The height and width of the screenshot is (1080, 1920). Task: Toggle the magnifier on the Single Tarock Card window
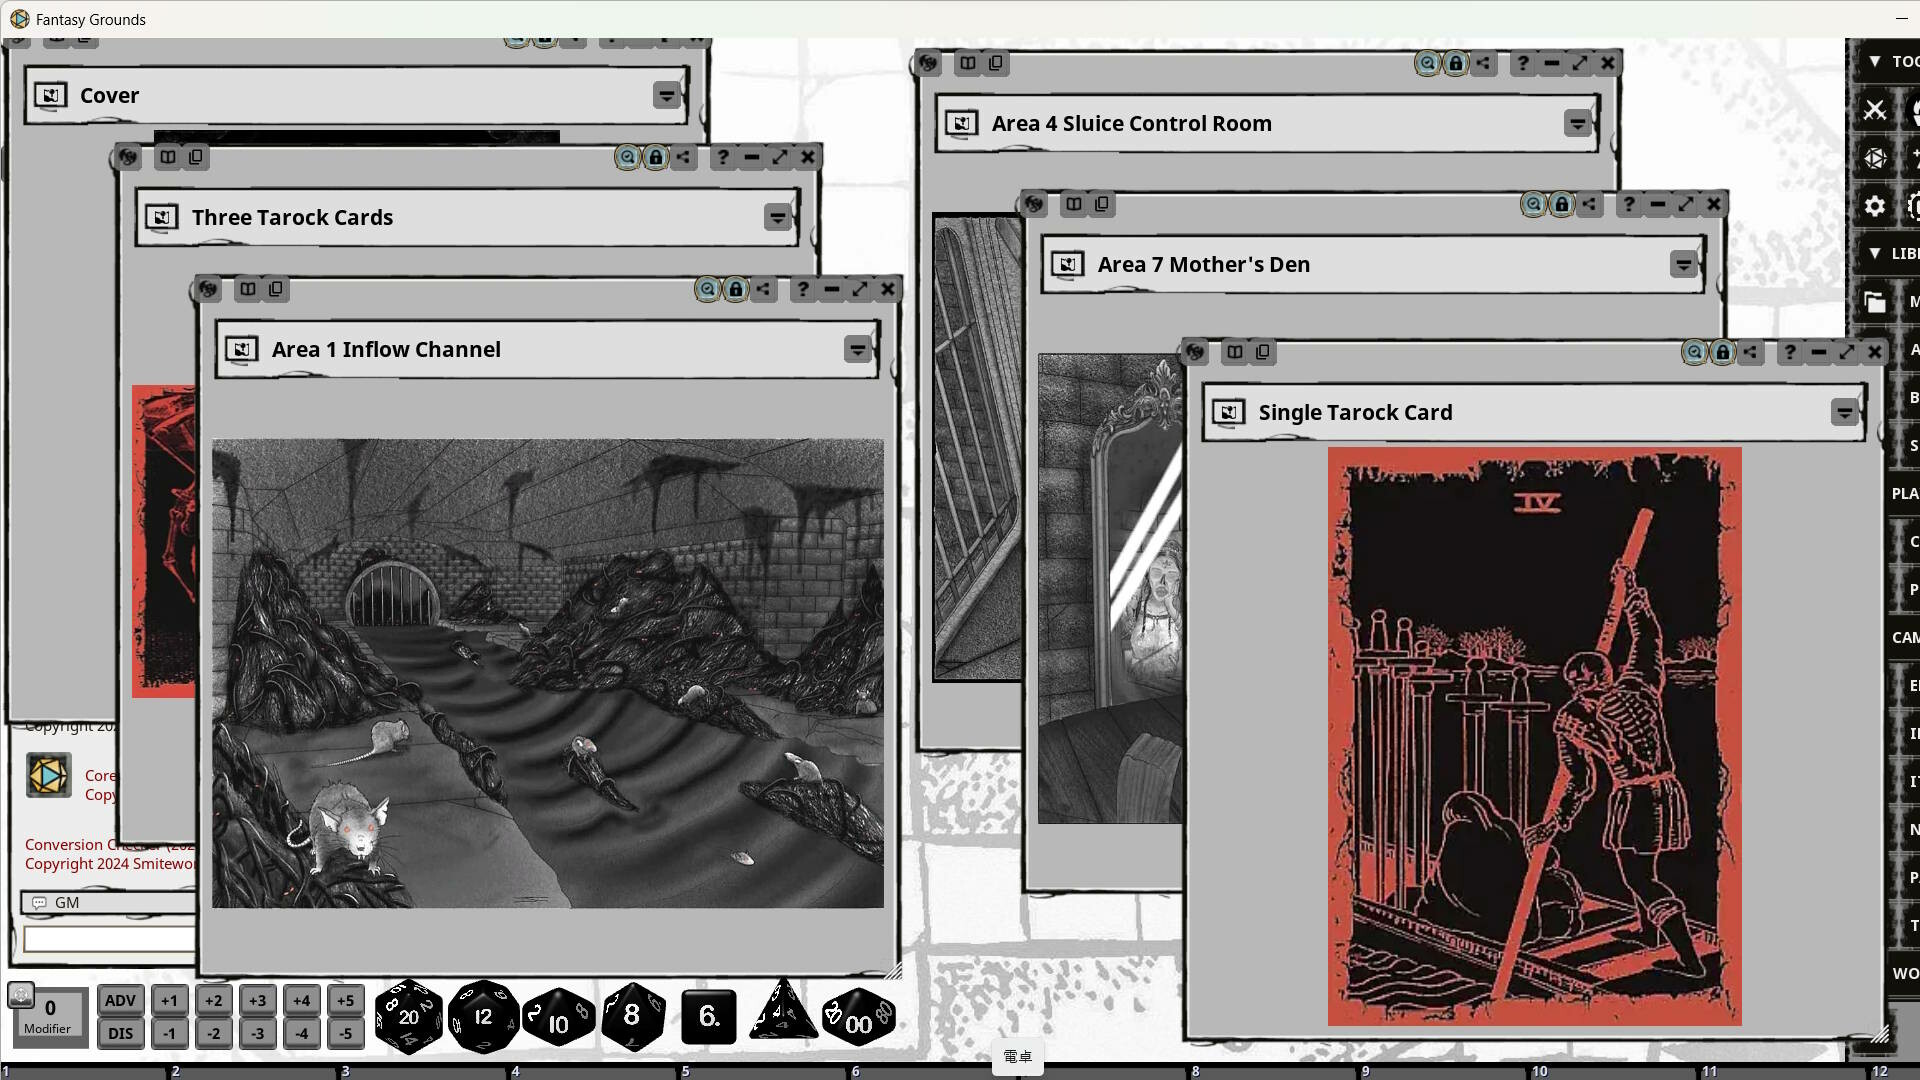[x=1695, y=352]
